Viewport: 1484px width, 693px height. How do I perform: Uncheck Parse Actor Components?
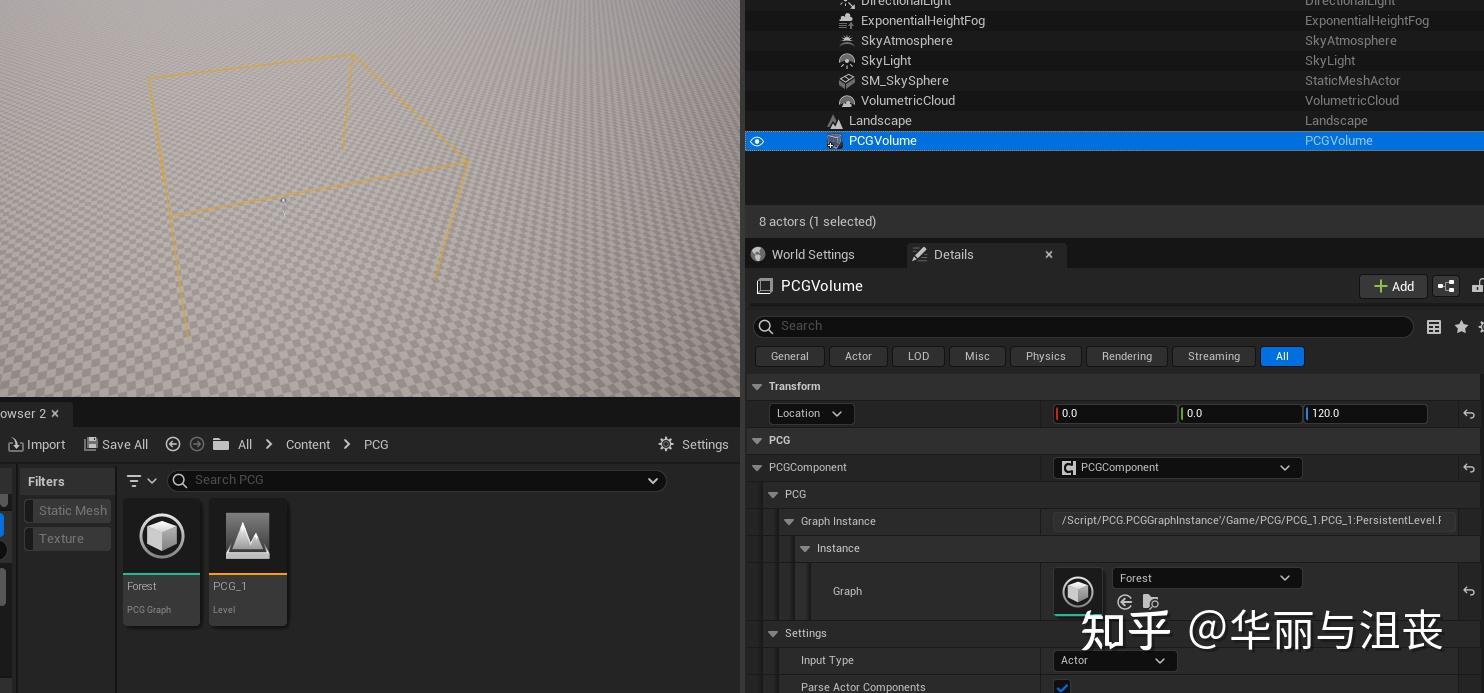(x=1062, y=687)
